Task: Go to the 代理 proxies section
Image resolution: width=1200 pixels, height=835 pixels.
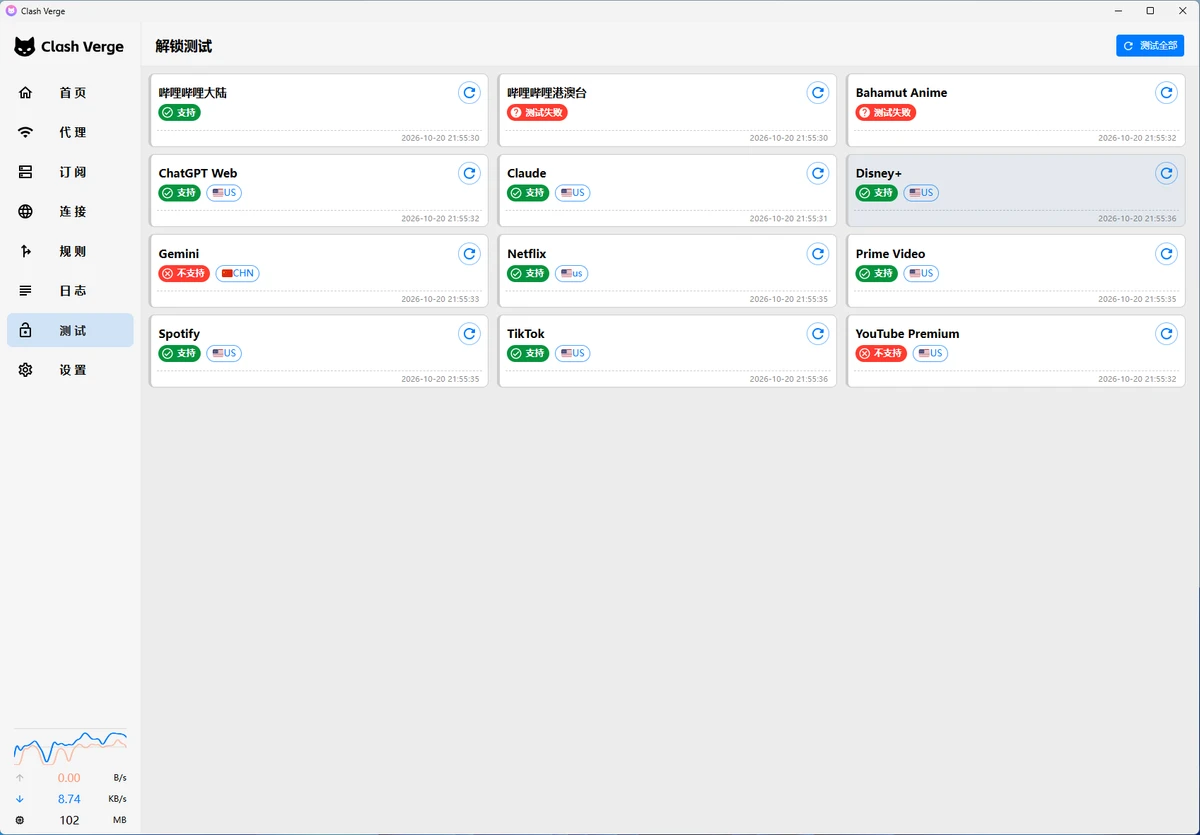Action: (x=70, y=132)
